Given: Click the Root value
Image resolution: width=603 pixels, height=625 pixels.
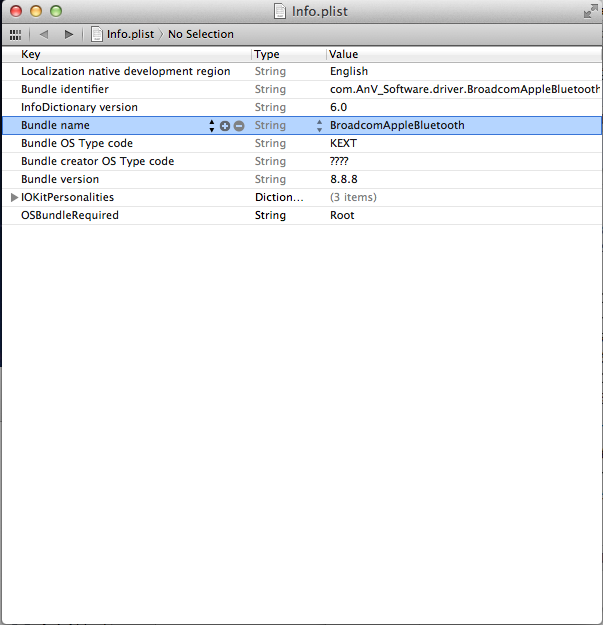Looking at the screenshot, I should tap(342, 215).
